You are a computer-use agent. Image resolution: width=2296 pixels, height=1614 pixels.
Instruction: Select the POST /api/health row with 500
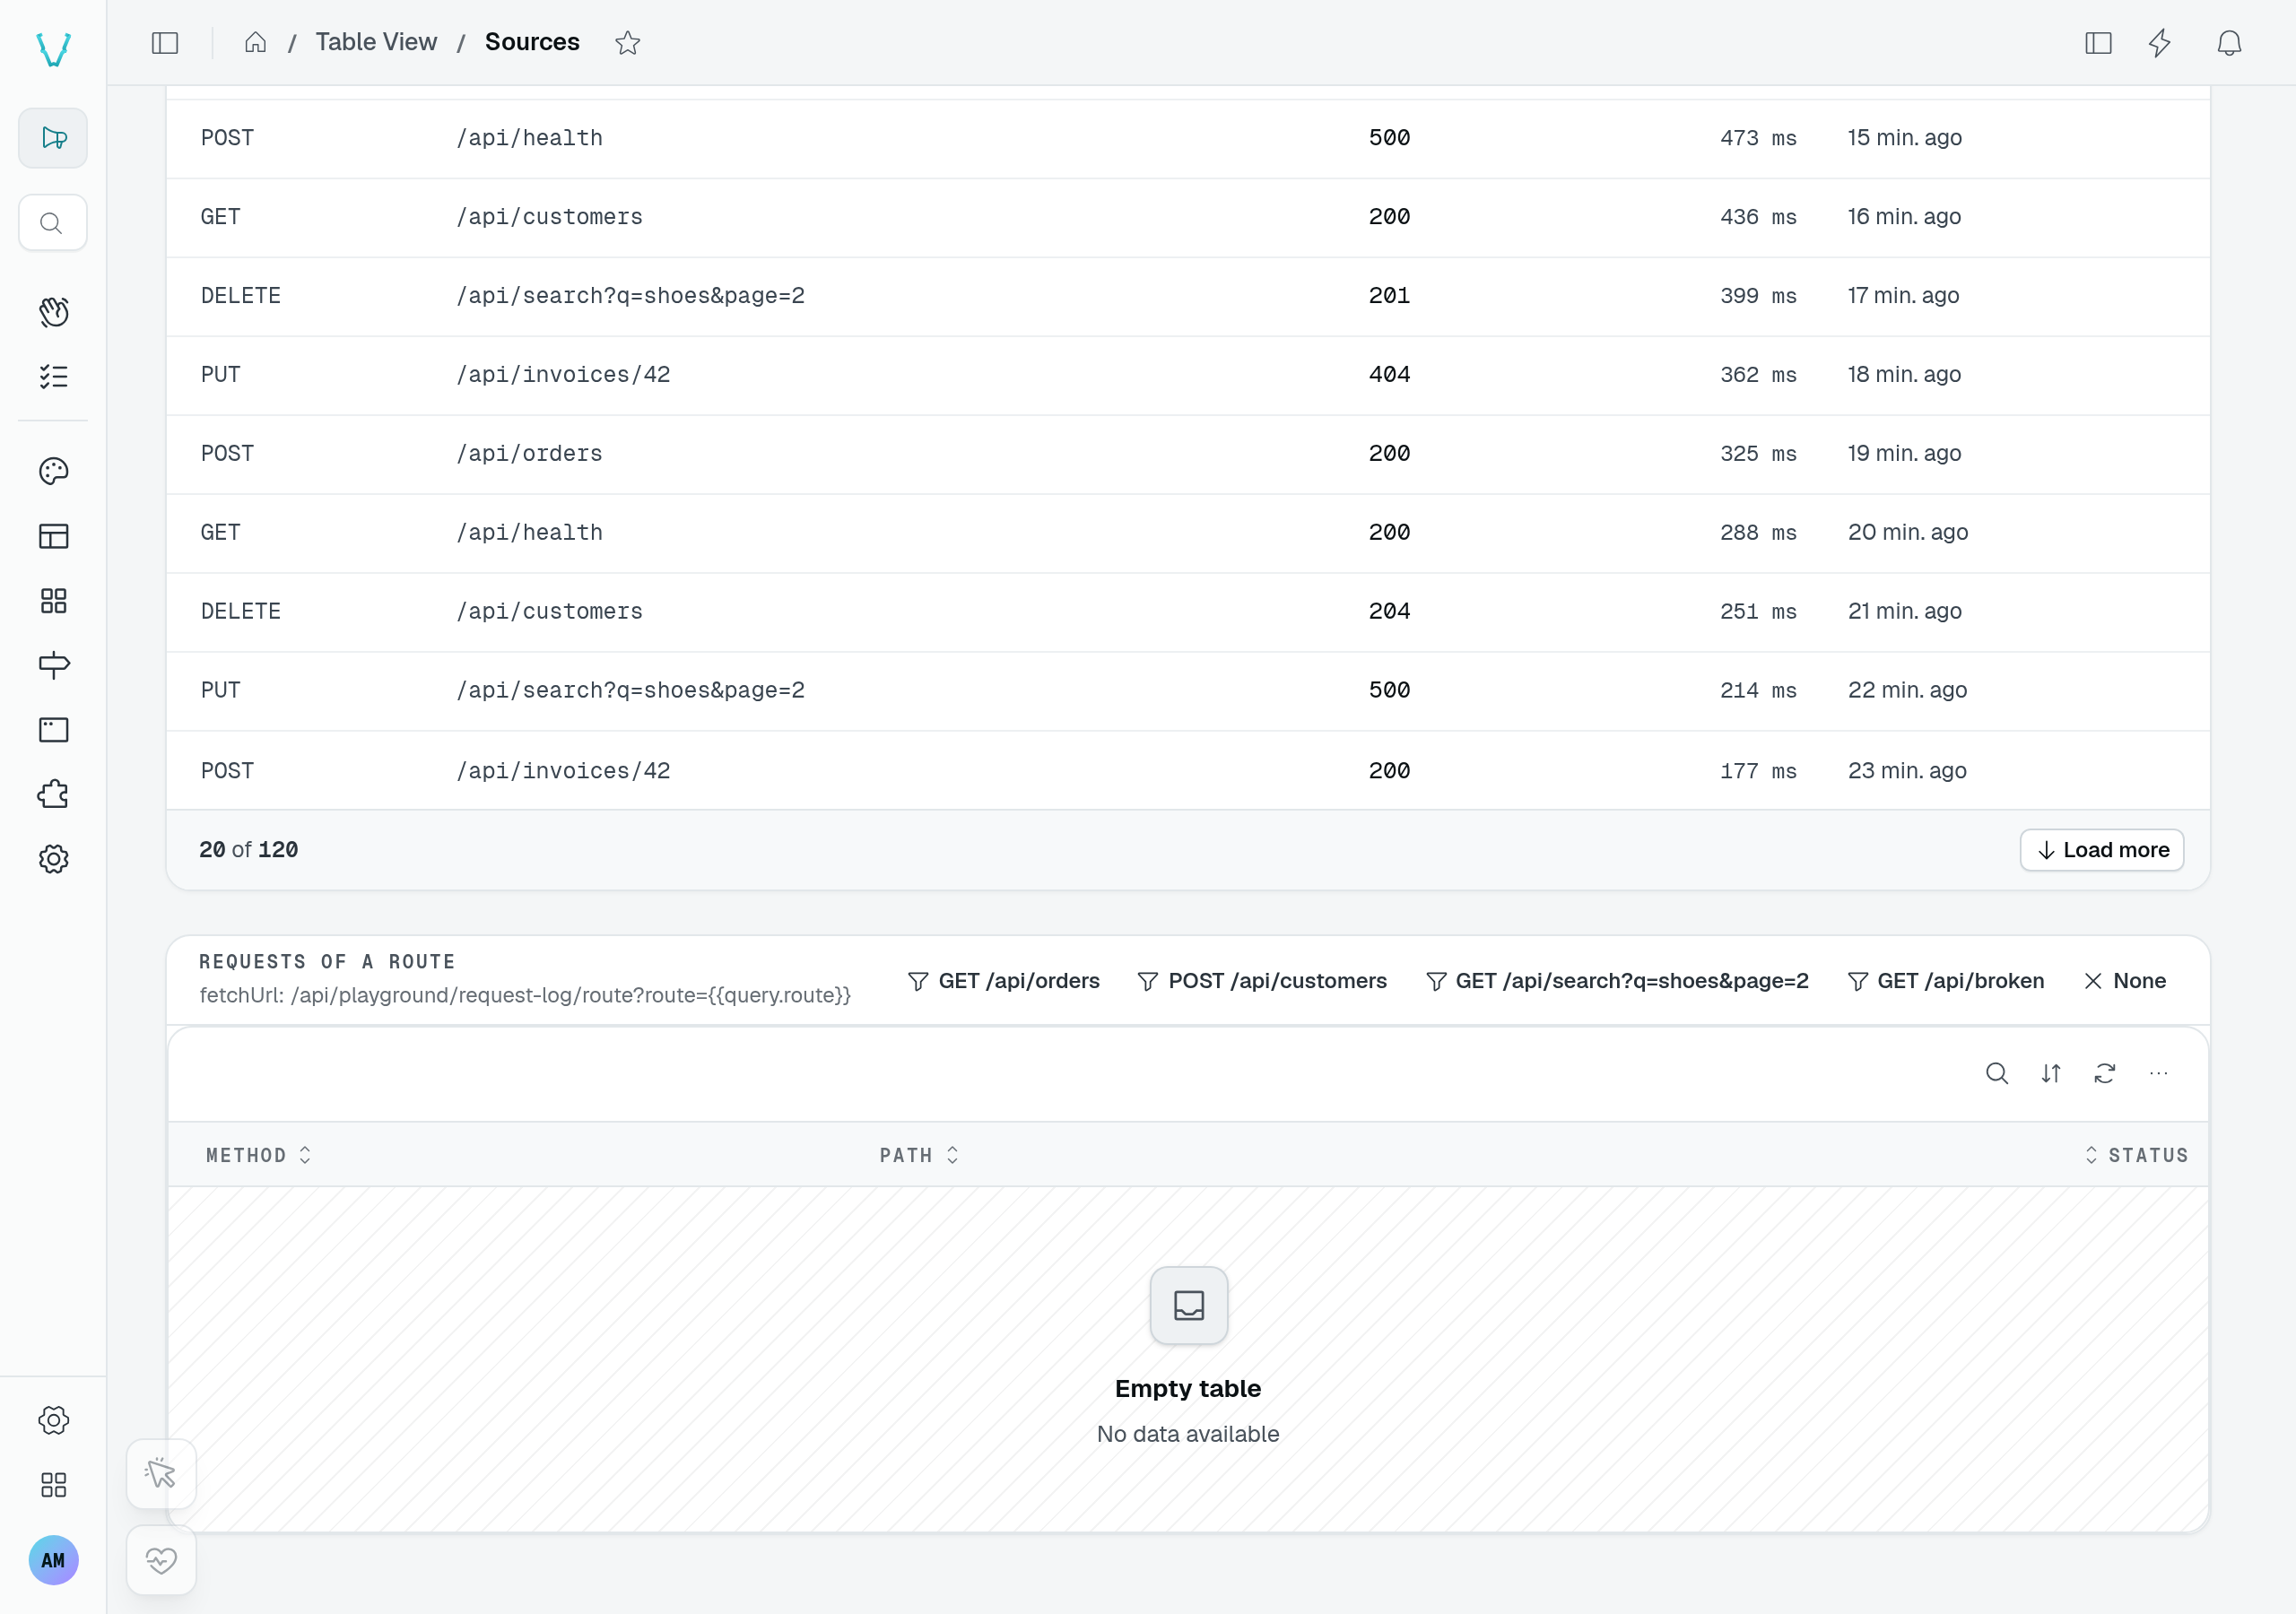pyautogui.click(x=1187, y=138)
